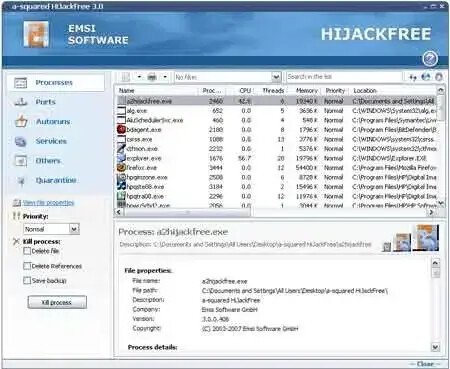Click the small icon beside process thumbnails
Image resolution: width=450 pixels, height=369 pixels.
(387, 247)
